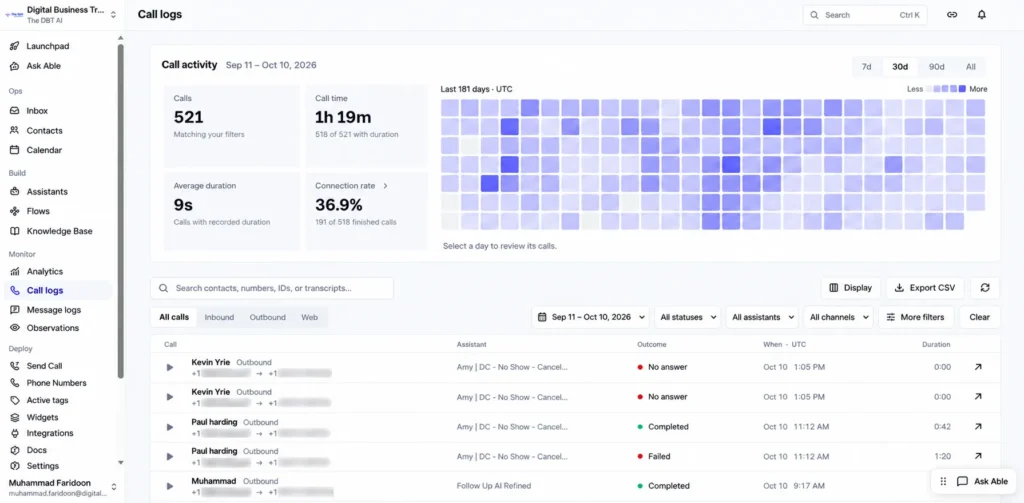Click the Display button
The width and height of the screenshot is (1024, 503).
click(x=850, y=288)
